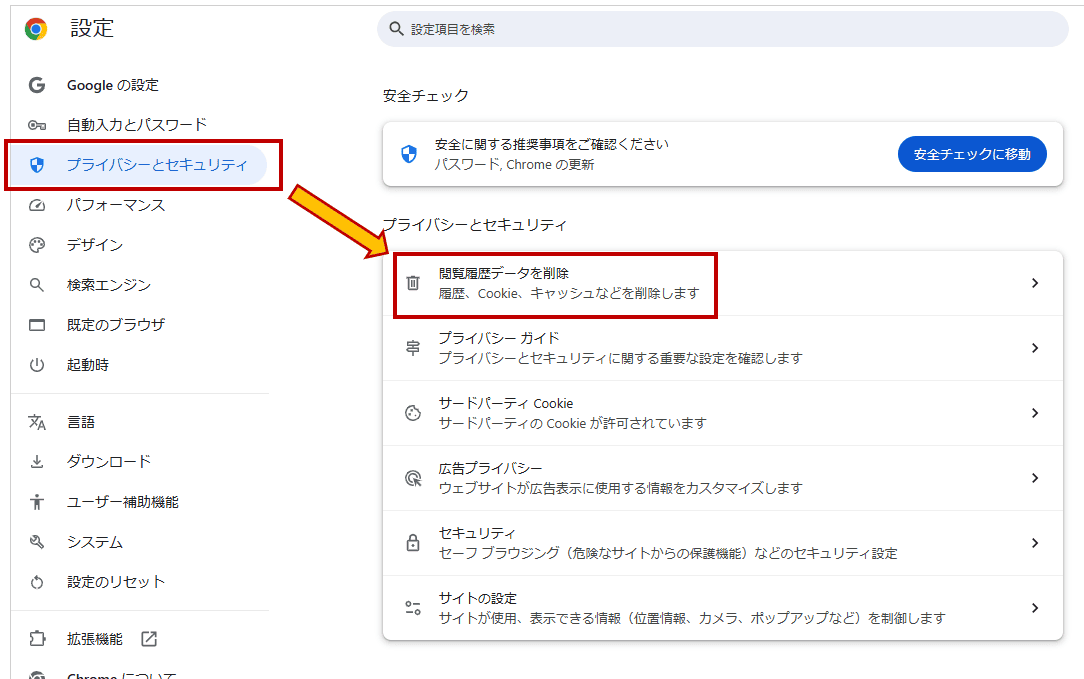Click the サードパーティ Cookie icon
Image resolution: width=1084 pixels, height=679 pixels.
tap(413, 413)
